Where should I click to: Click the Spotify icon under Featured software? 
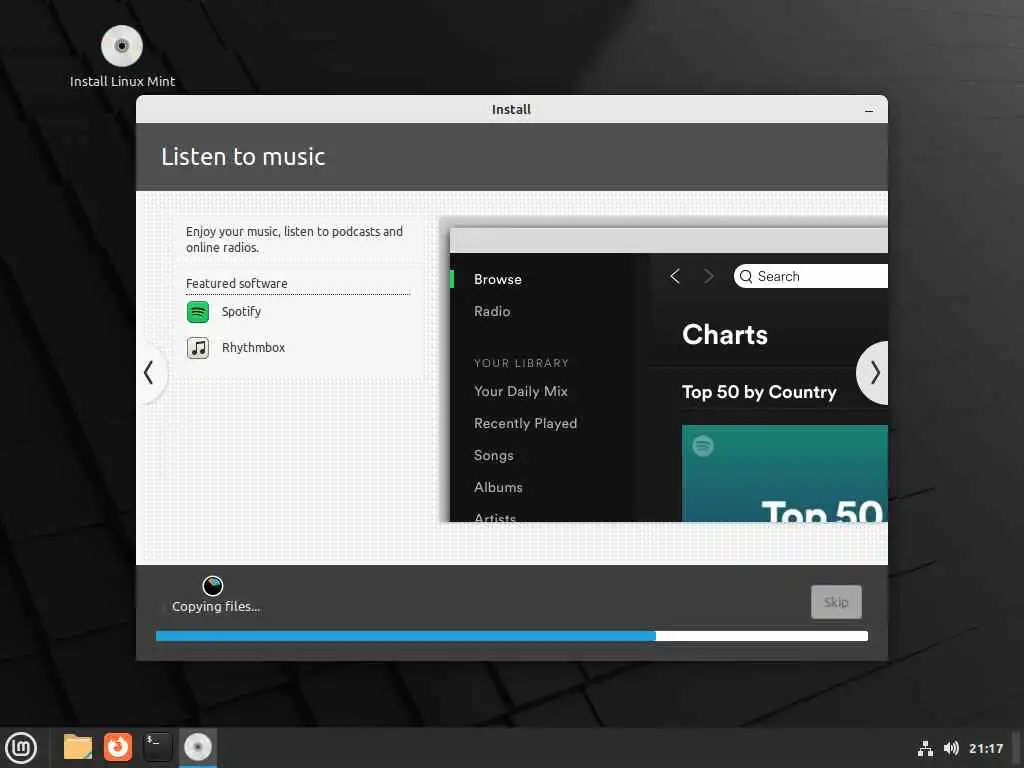198,312
